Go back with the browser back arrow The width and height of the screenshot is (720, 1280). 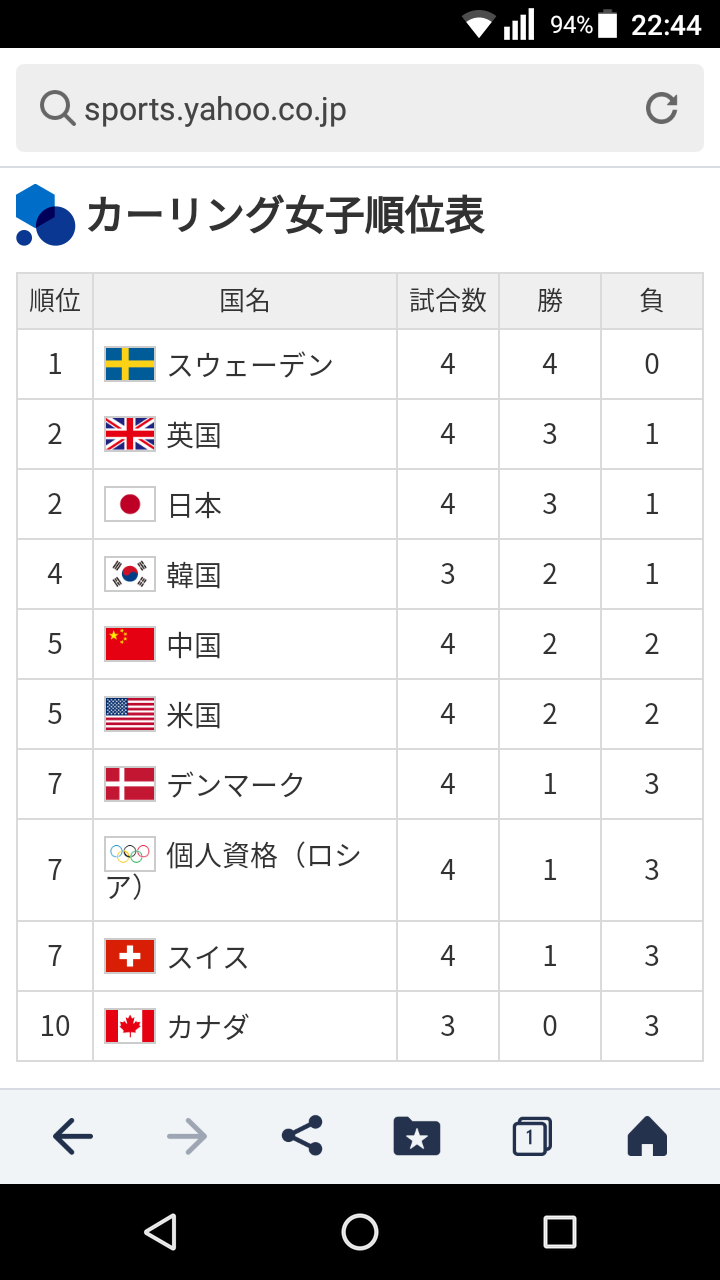(72, 1136)
